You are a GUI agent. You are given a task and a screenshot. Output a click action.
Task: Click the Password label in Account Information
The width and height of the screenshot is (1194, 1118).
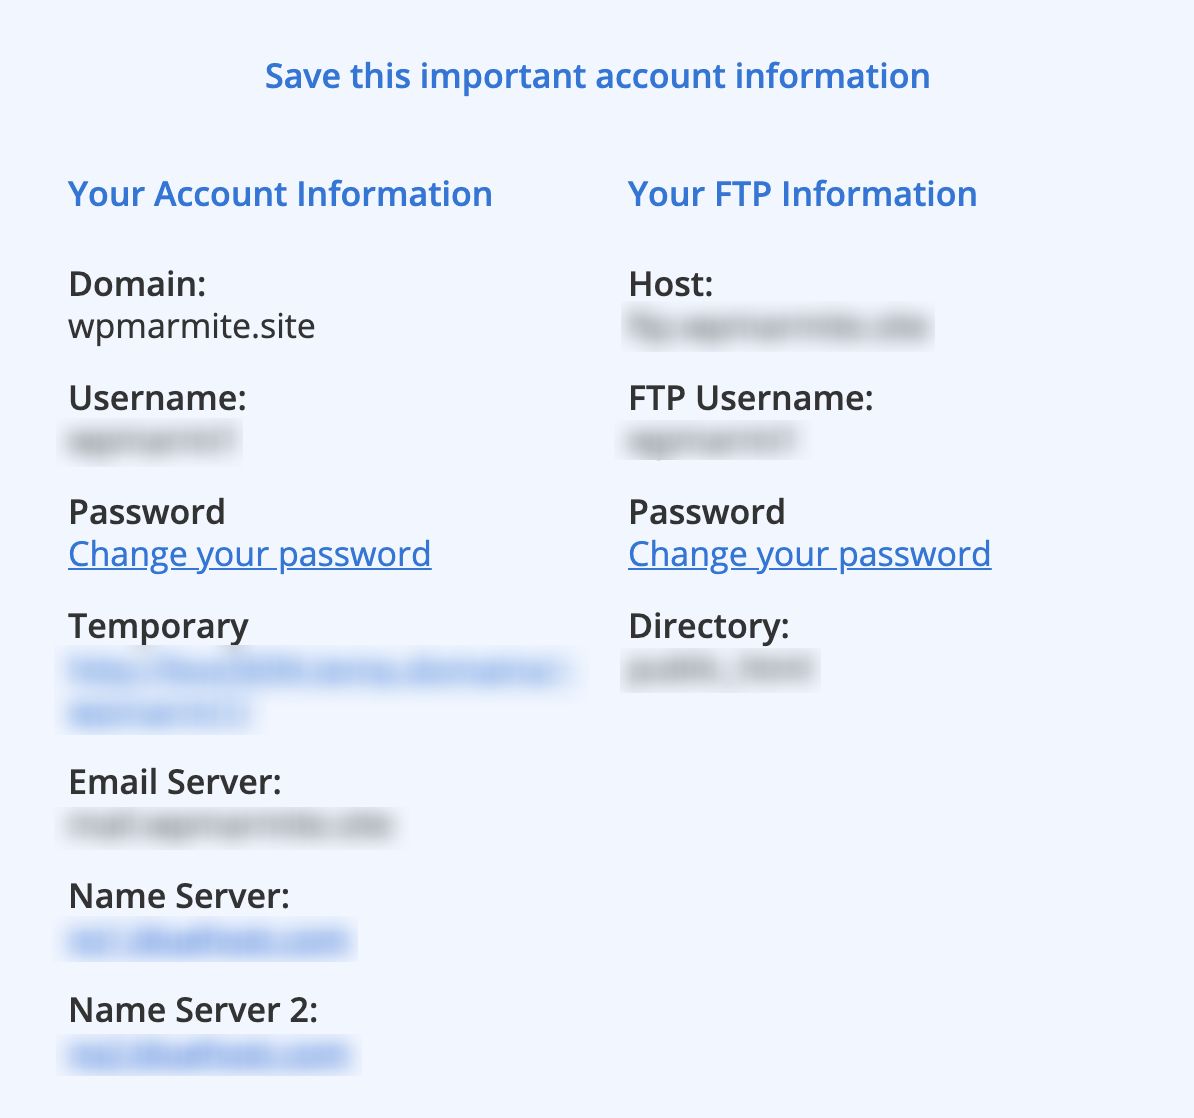(x=146, y=512)
